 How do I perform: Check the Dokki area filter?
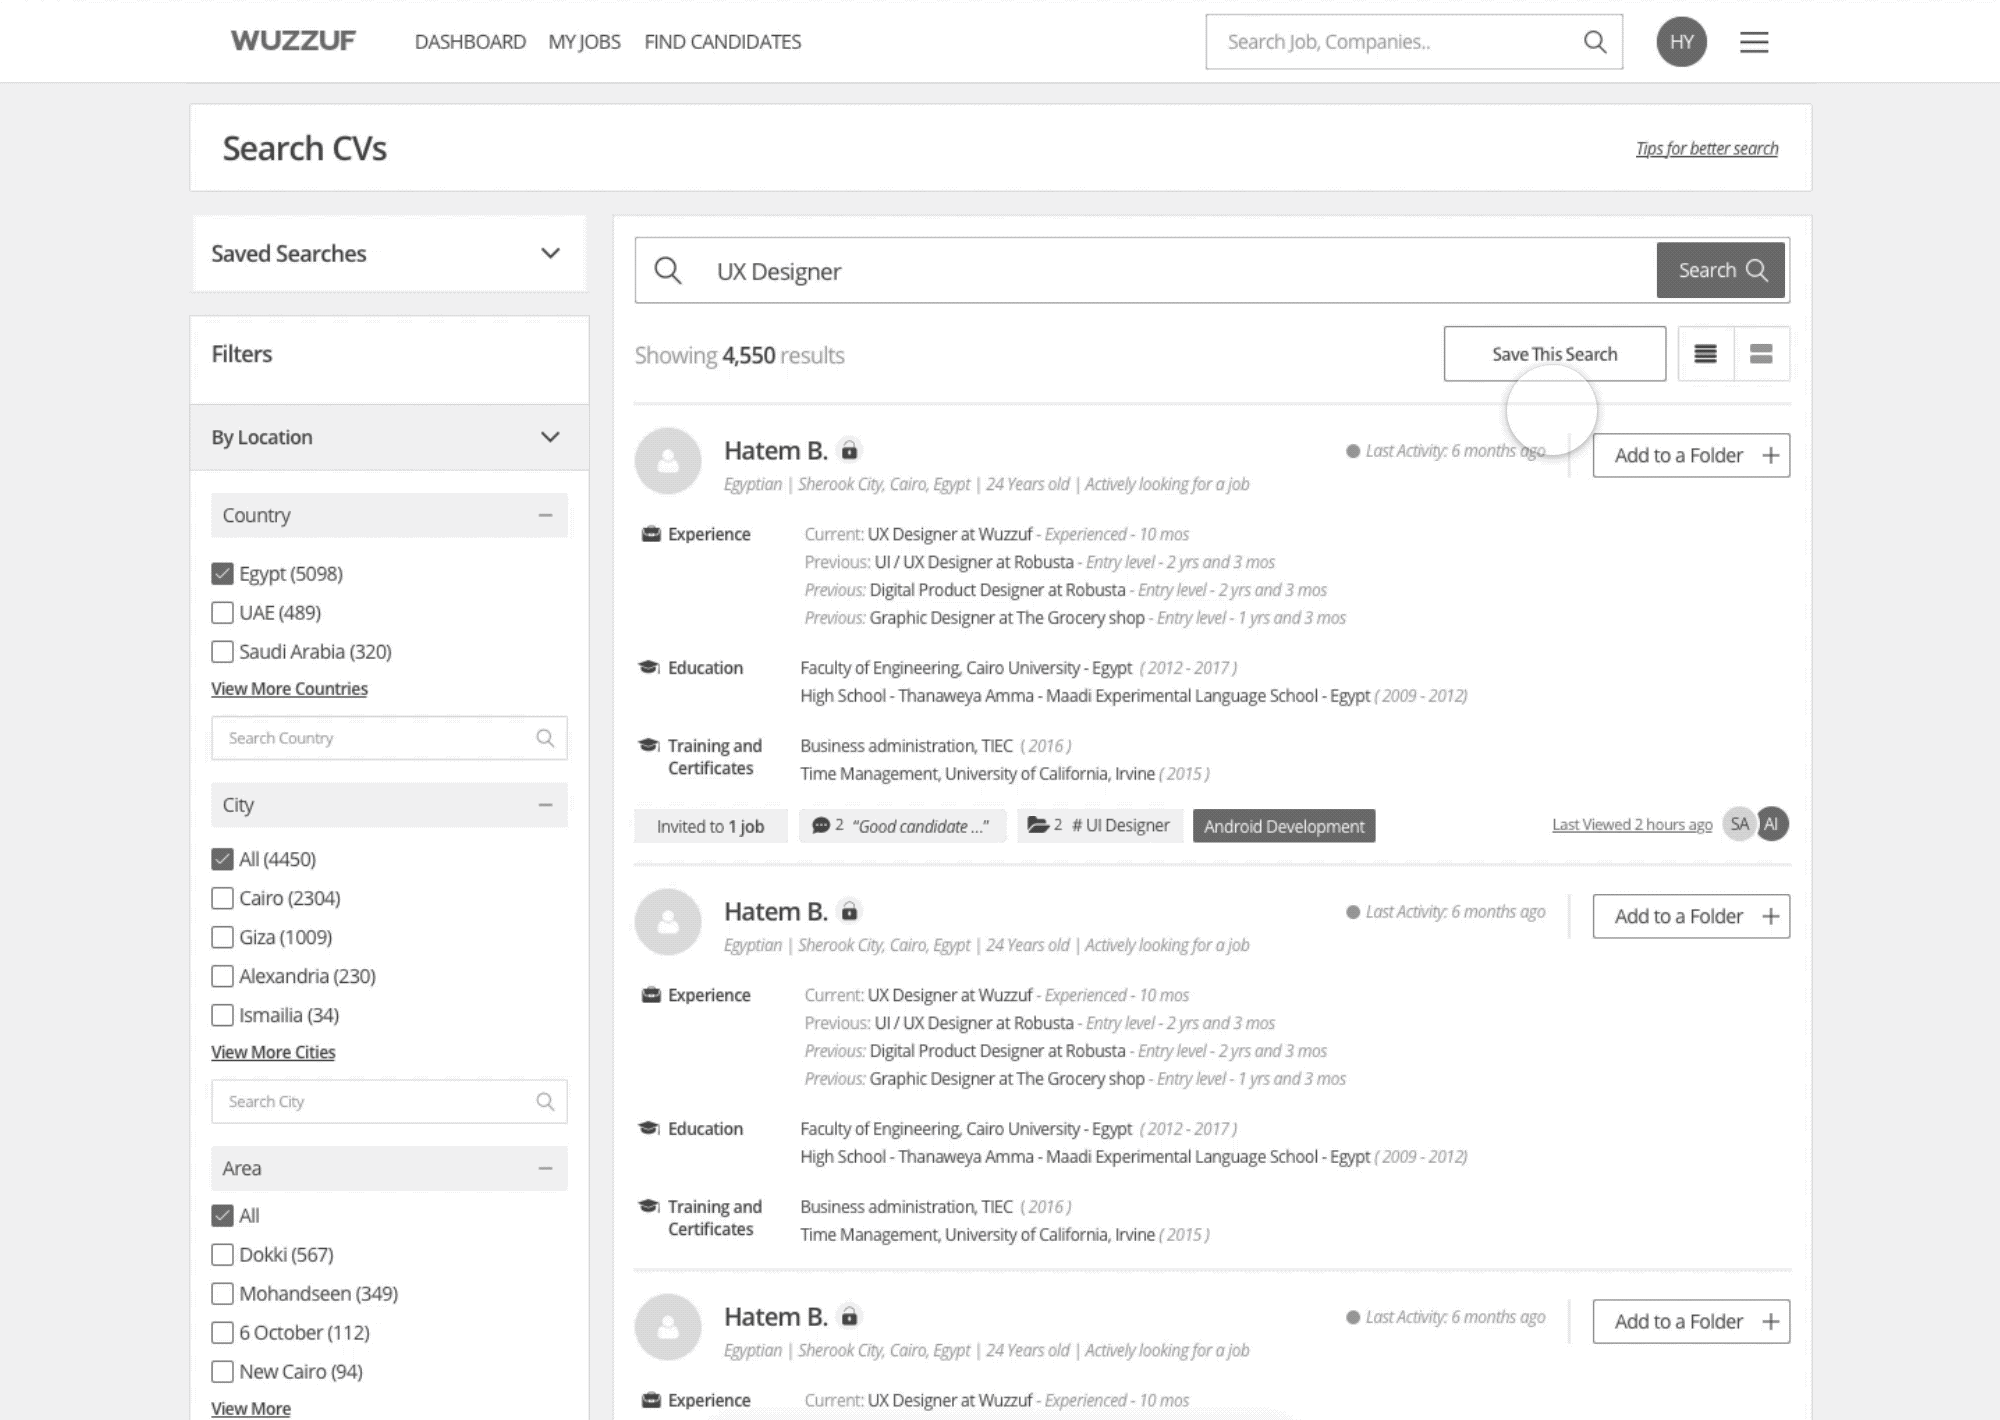tap(222, 1255)
